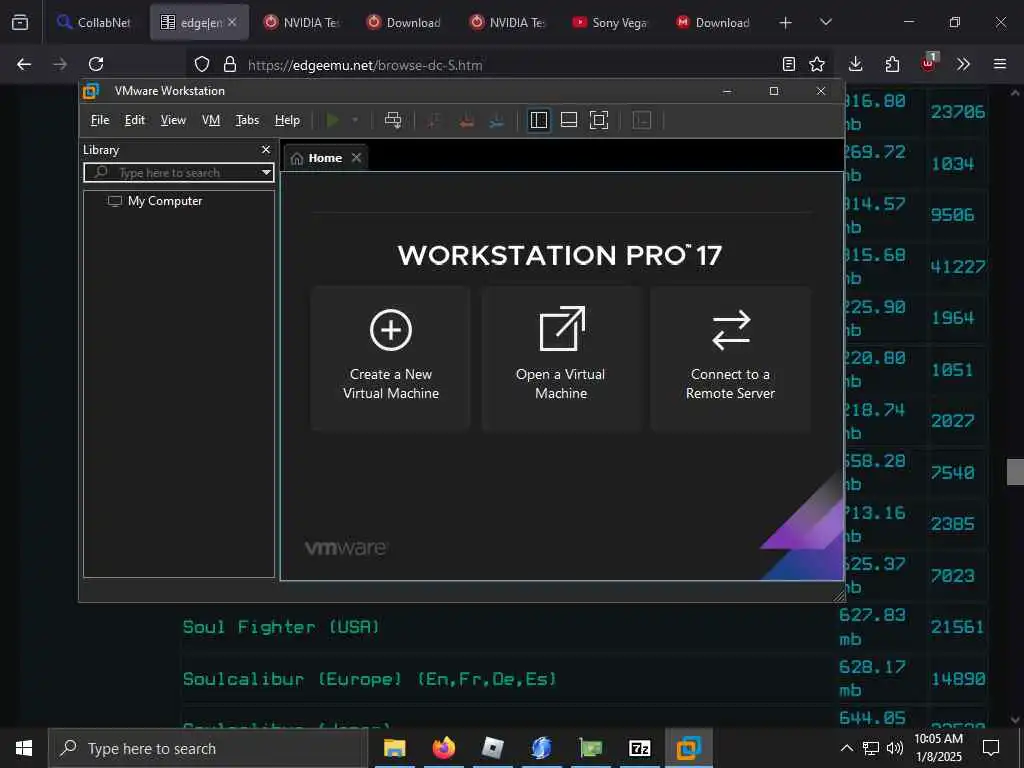Viewport: 1024px width, 768px height.
Task: Open the Help menu in VMware
Action: click(x=287, y=120)
